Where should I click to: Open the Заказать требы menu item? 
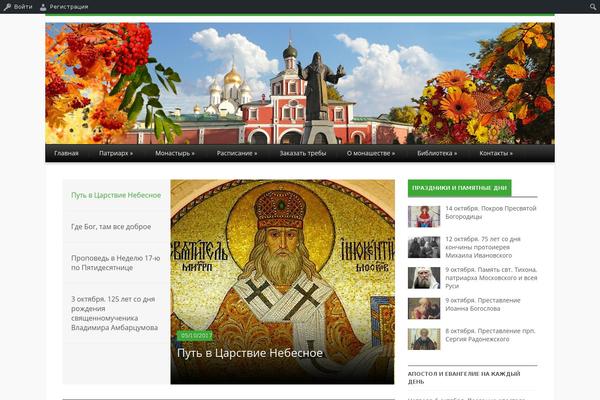coord(303,153)
